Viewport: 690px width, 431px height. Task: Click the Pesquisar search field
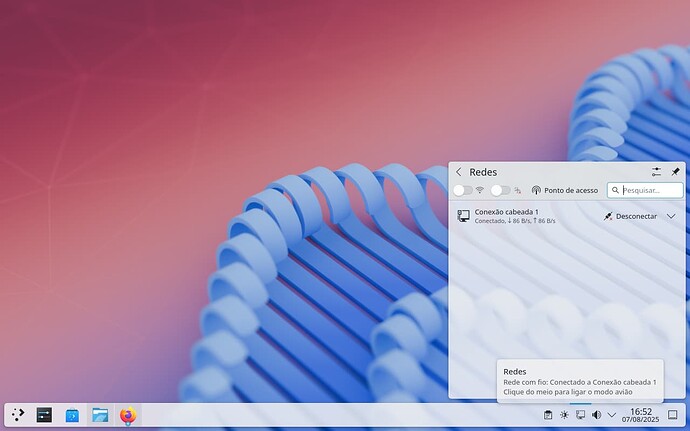(651, 190)
